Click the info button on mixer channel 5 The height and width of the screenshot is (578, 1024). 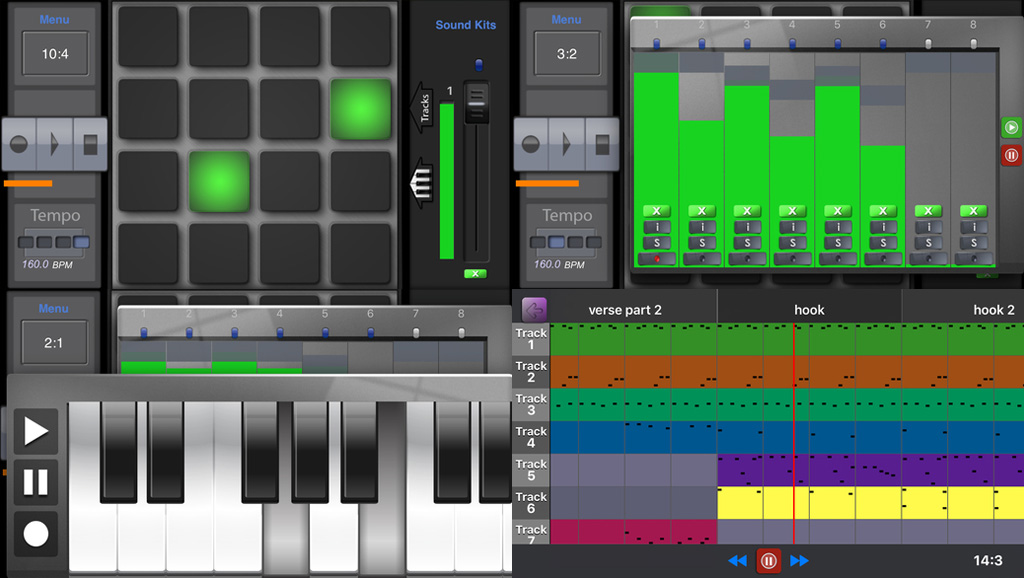click(x=838, y=227)
